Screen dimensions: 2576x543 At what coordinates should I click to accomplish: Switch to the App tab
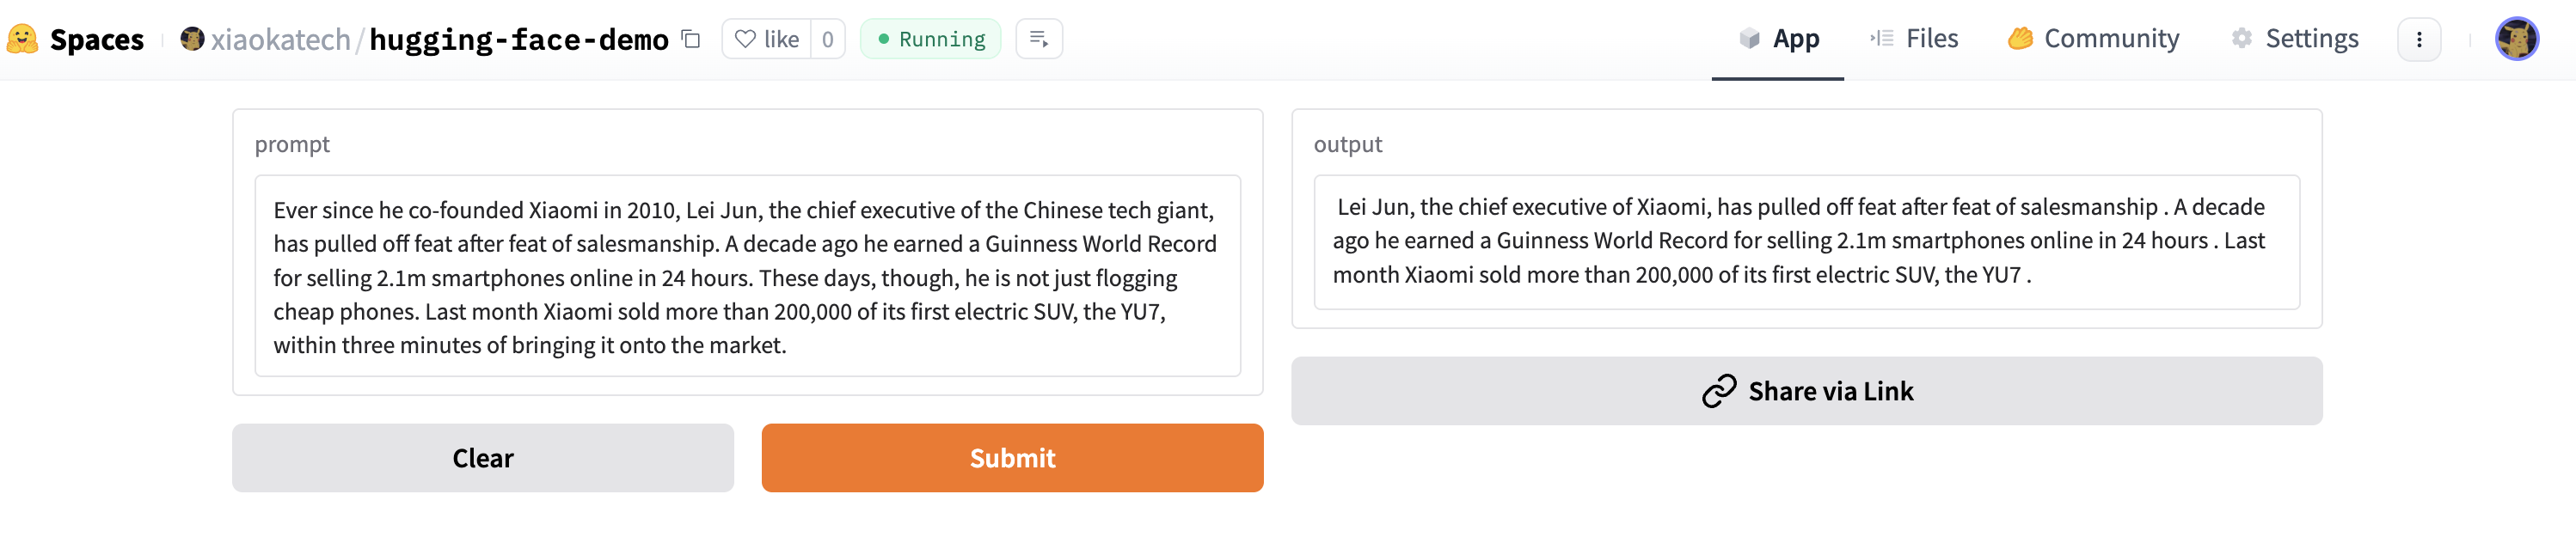pyautogui.click(x=1778, y=39)
